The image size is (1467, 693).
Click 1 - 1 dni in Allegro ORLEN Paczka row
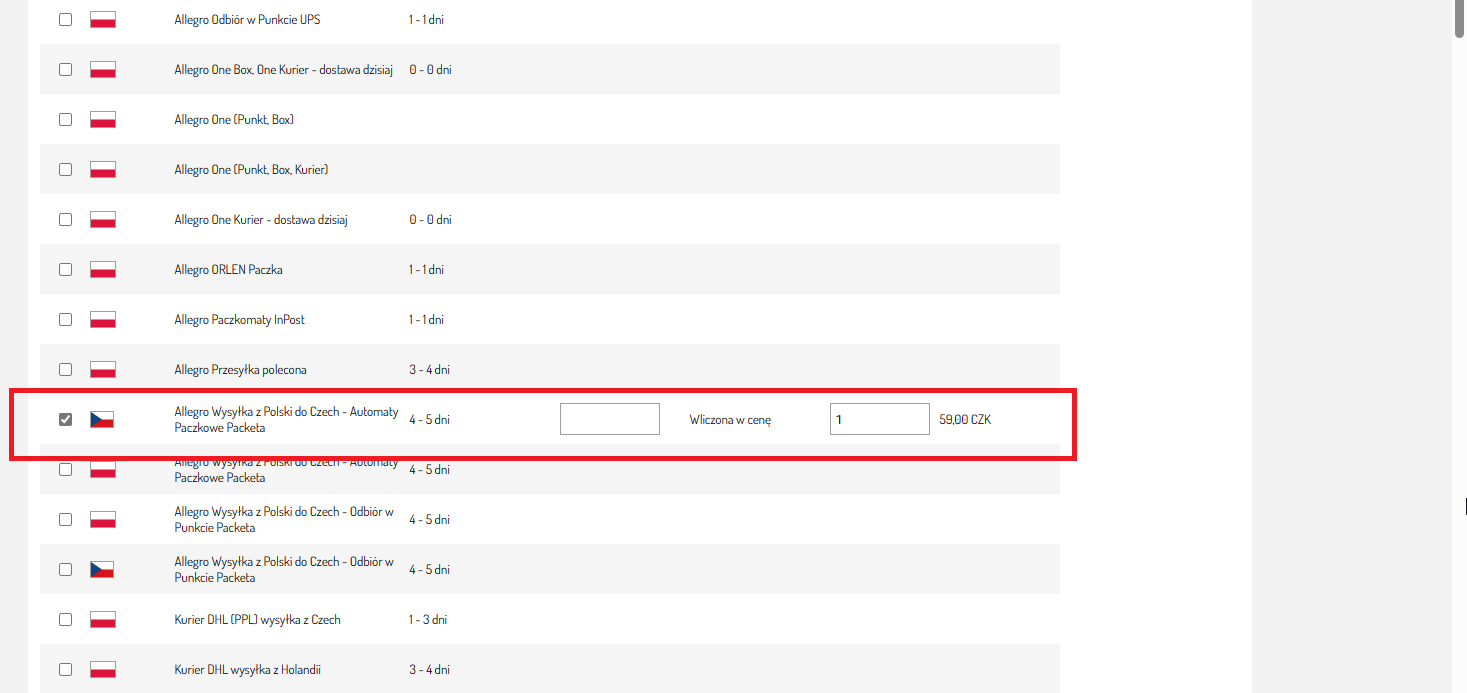[x=426, y=269]
